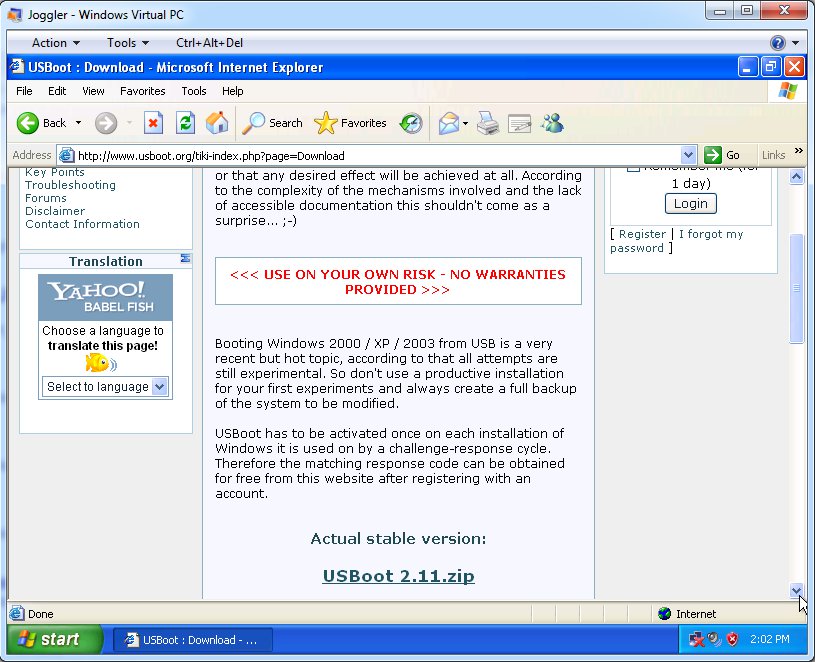Click the Login button
815x662 pixels.
click(x=690, y=203)
